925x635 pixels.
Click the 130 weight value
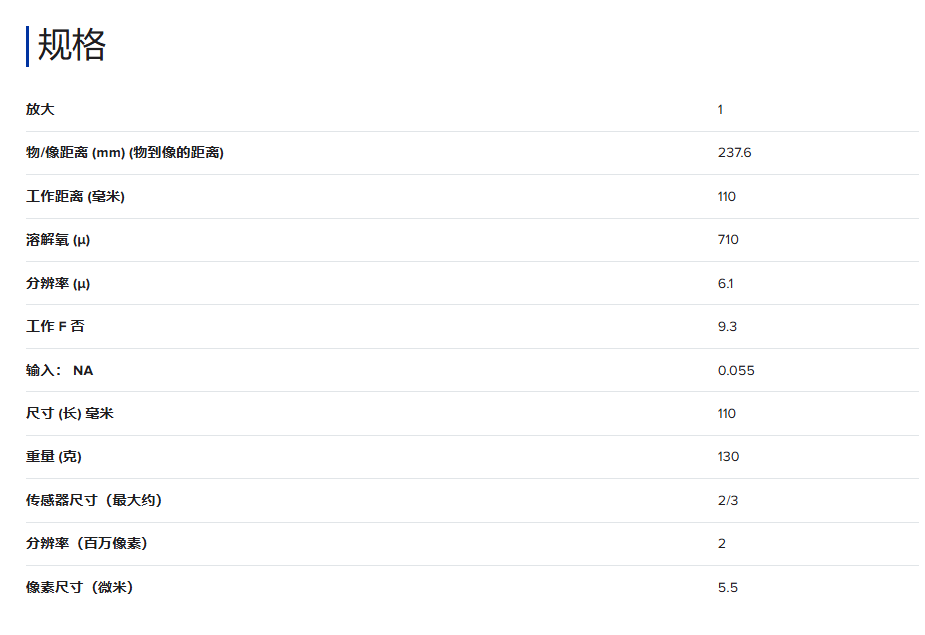tap(728, 457)
